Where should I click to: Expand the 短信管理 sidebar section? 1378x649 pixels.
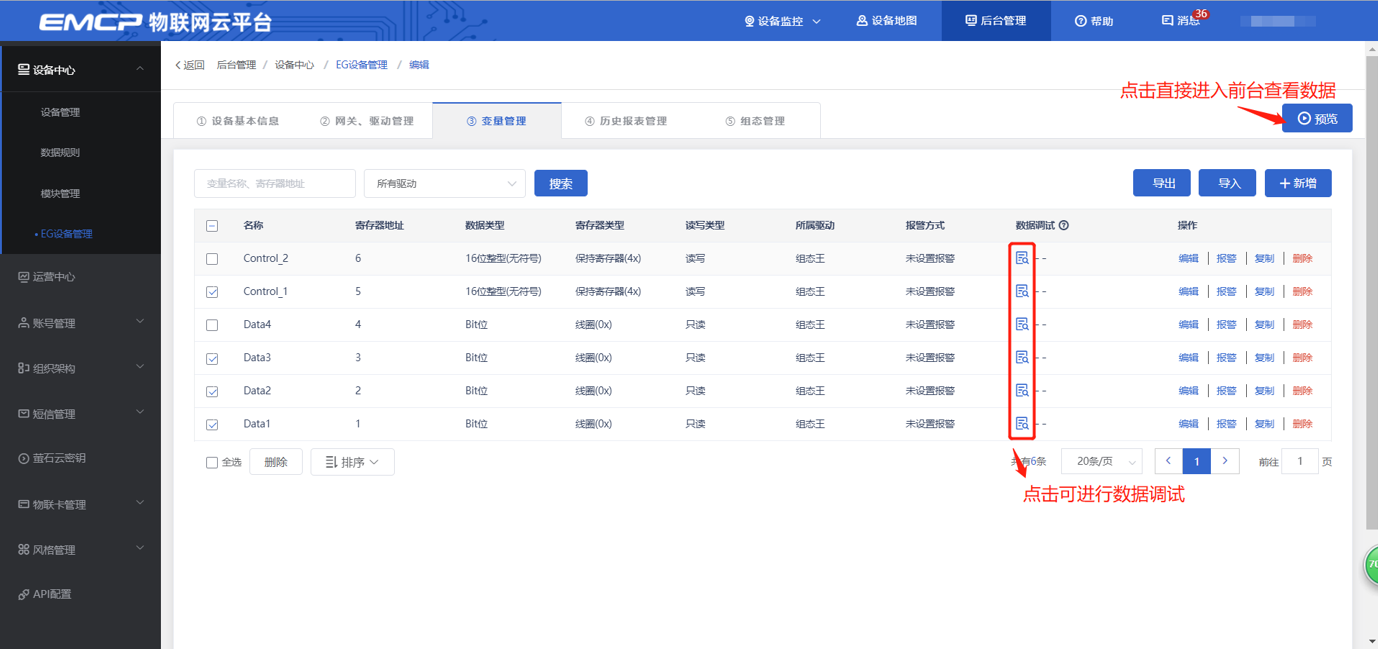[x=140, y=412]
